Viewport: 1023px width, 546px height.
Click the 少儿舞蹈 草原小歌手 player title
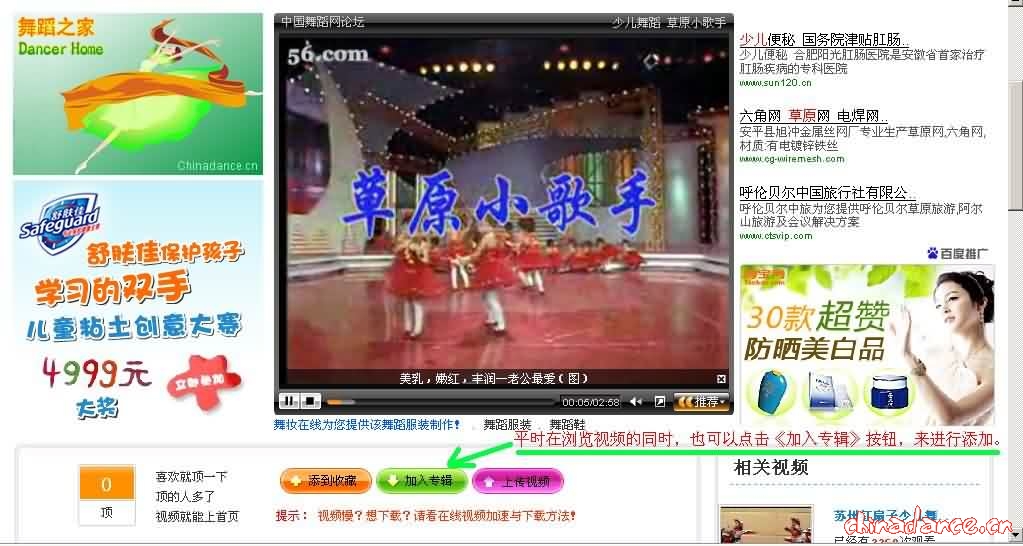click(x=669, y=22)
